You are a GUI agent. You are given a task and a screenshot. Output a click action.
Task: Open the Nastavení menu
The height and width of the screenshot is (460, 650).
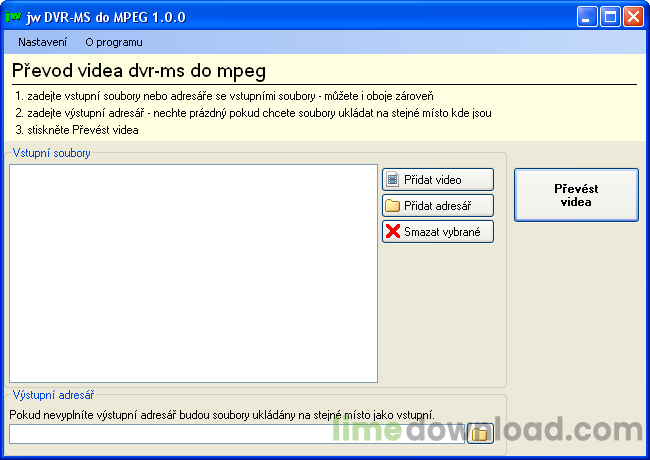pyautogui.click(x=43, y=42)
